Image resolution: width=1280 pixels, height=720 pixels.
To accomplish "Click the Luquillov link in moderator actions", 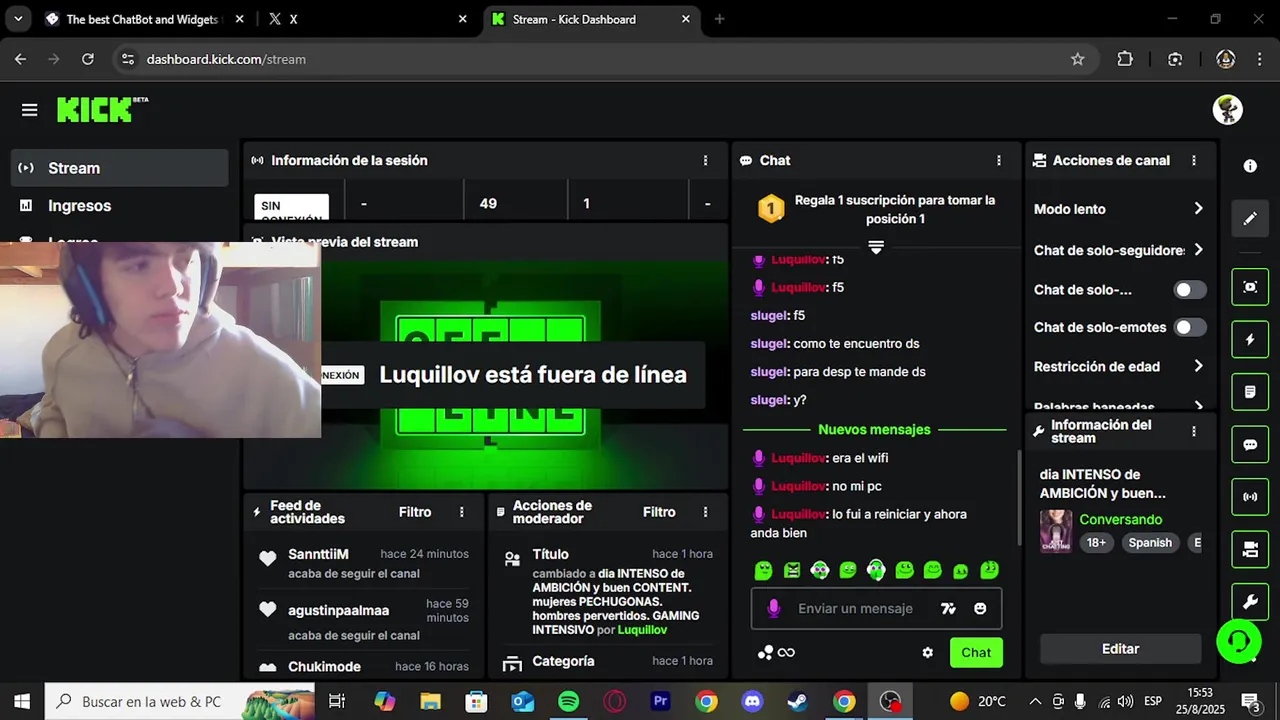I will coord(642,630).
